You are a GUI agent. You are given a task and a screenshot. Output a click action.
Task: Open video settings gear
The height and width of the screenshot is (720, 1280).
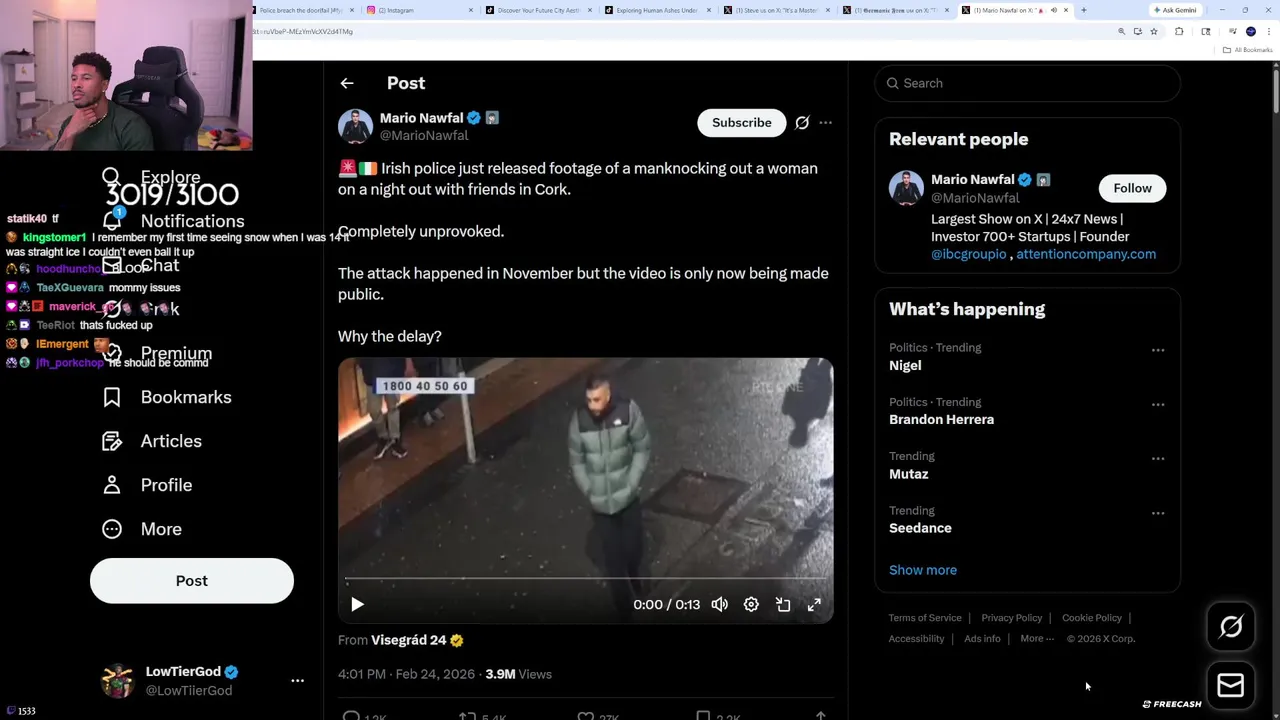(751, 604)
